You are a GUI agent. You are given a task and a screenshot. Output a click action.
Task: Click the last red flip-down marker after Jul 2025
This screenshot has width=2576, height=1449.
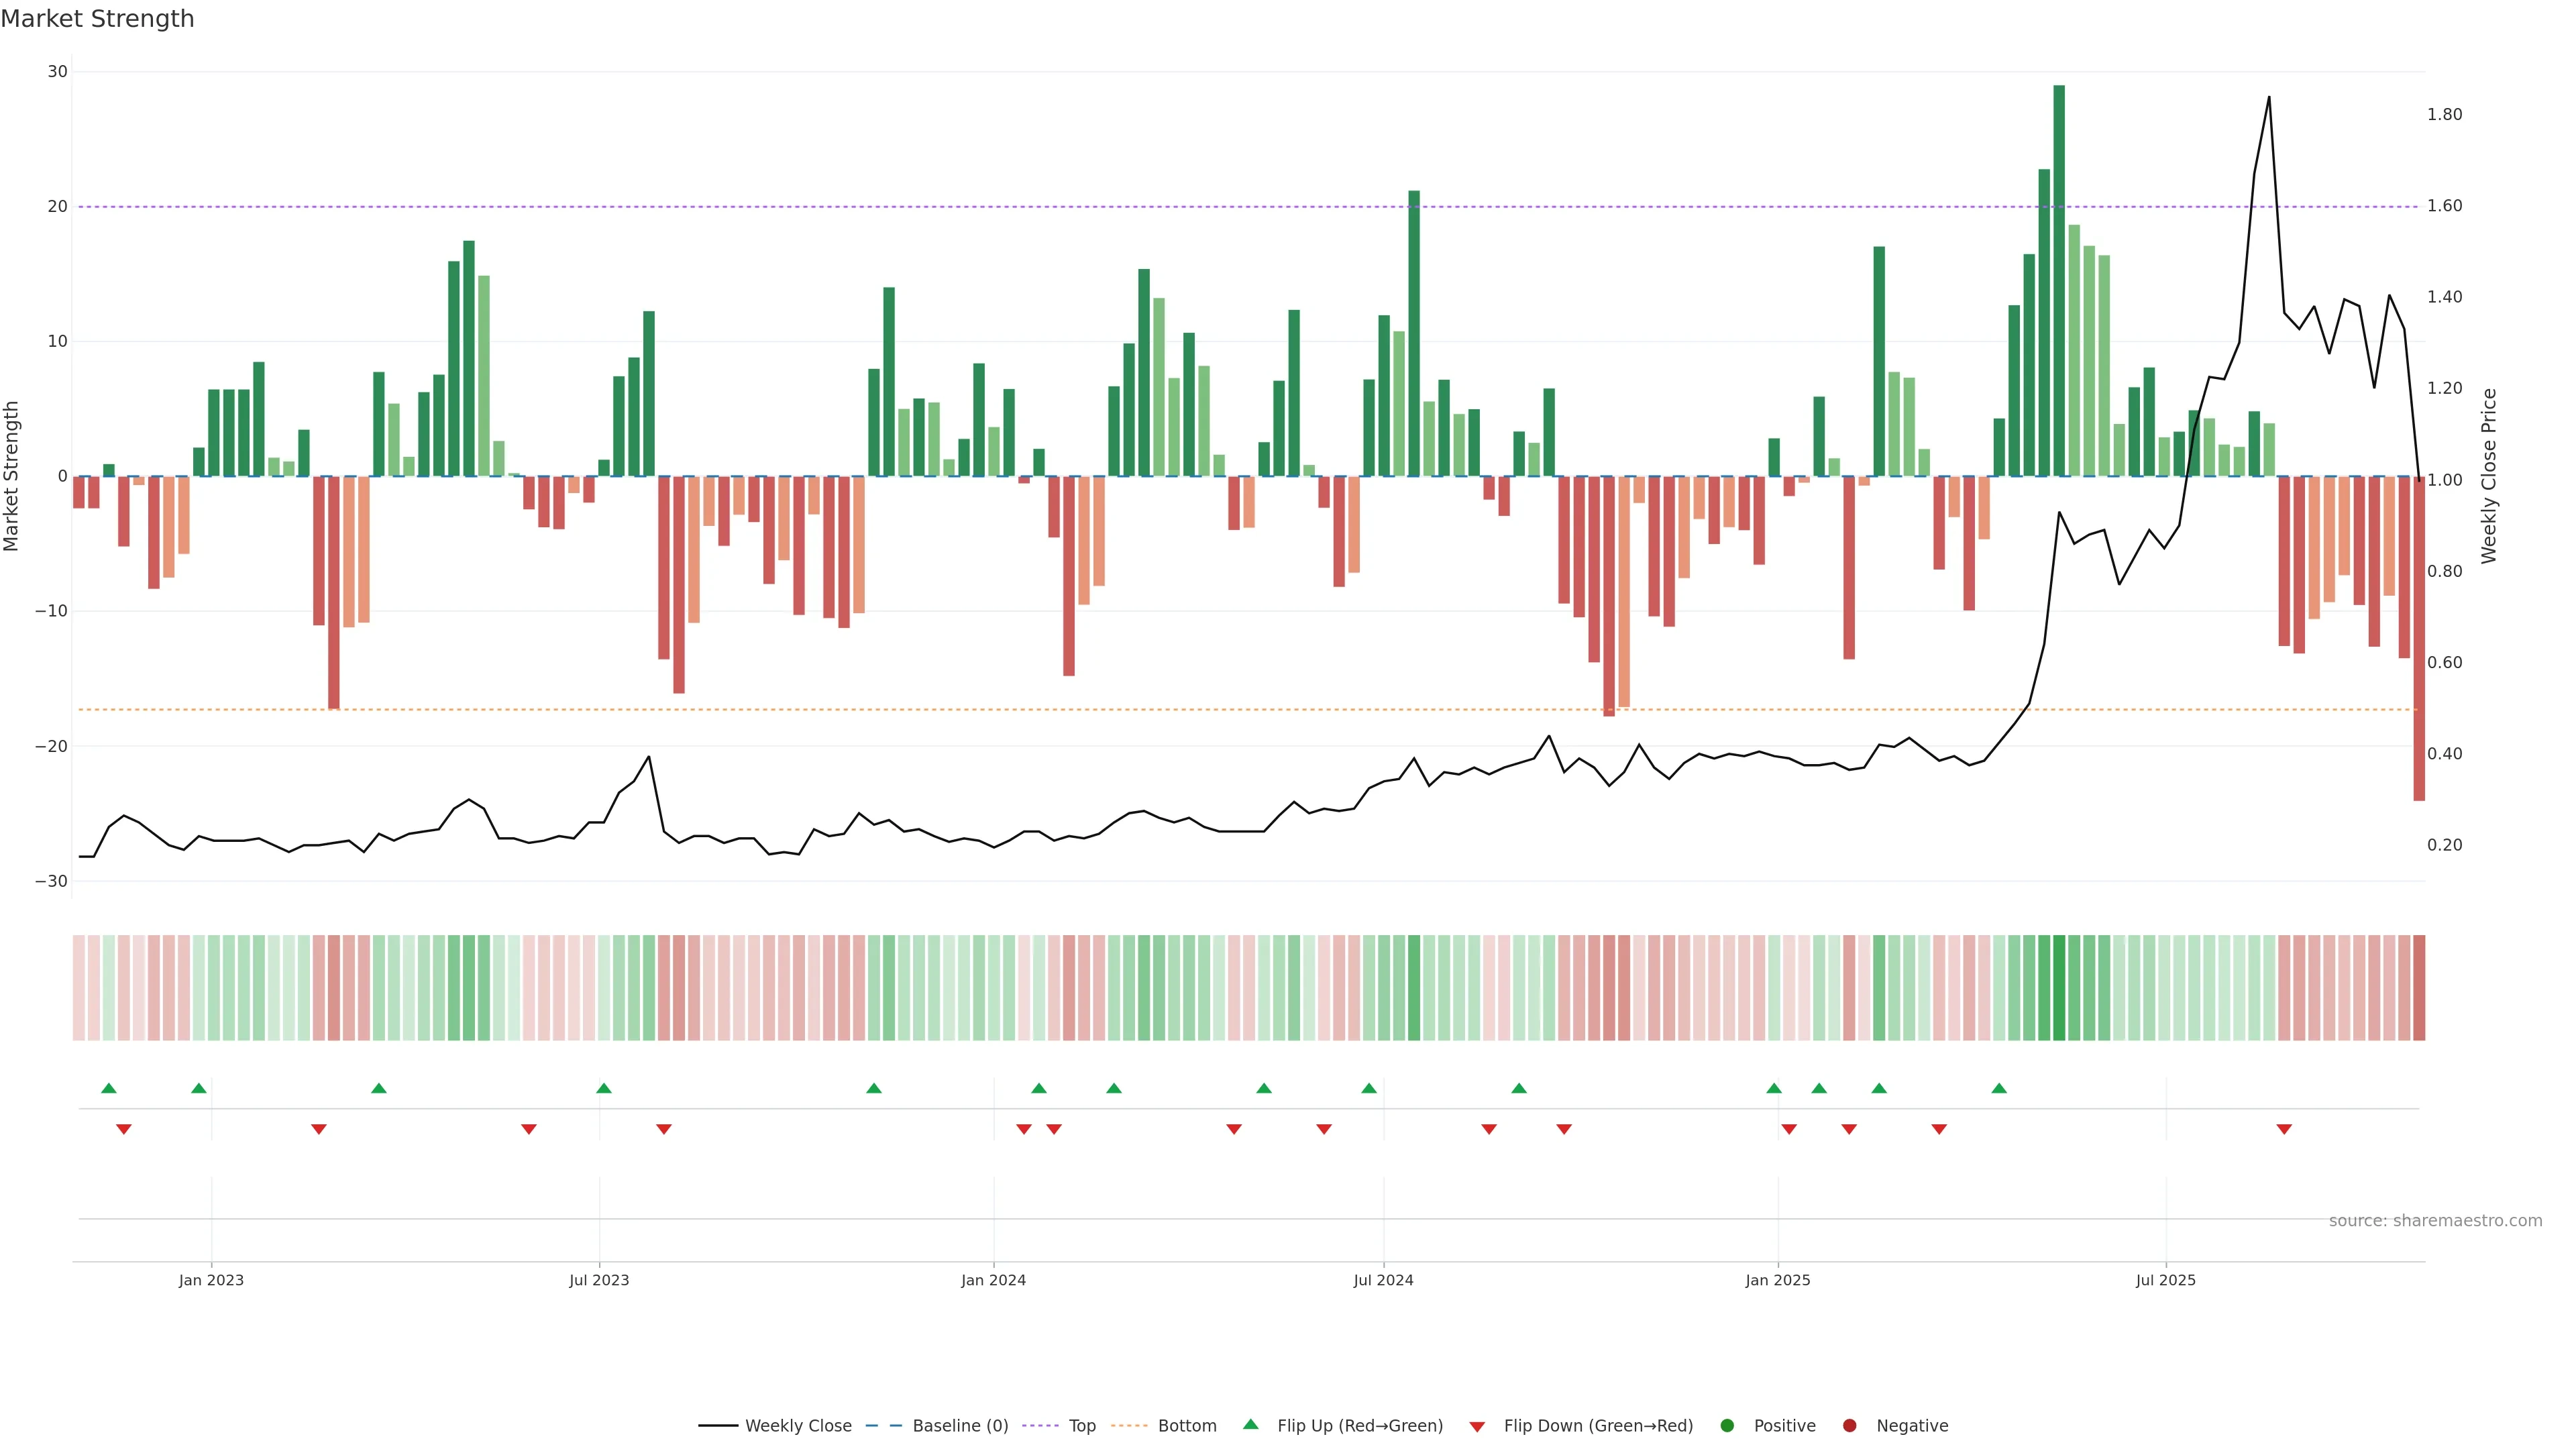(2284, 1129)
